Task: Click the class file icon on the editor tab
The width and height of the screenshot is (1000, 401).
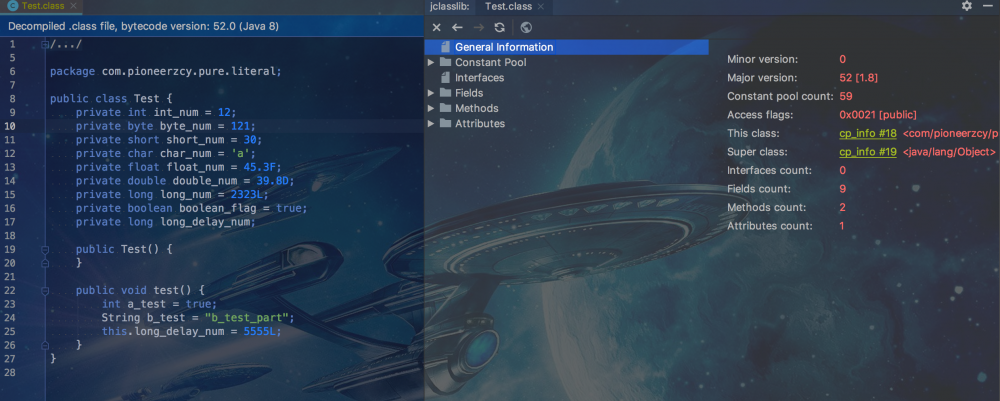Action: [11, 6]
